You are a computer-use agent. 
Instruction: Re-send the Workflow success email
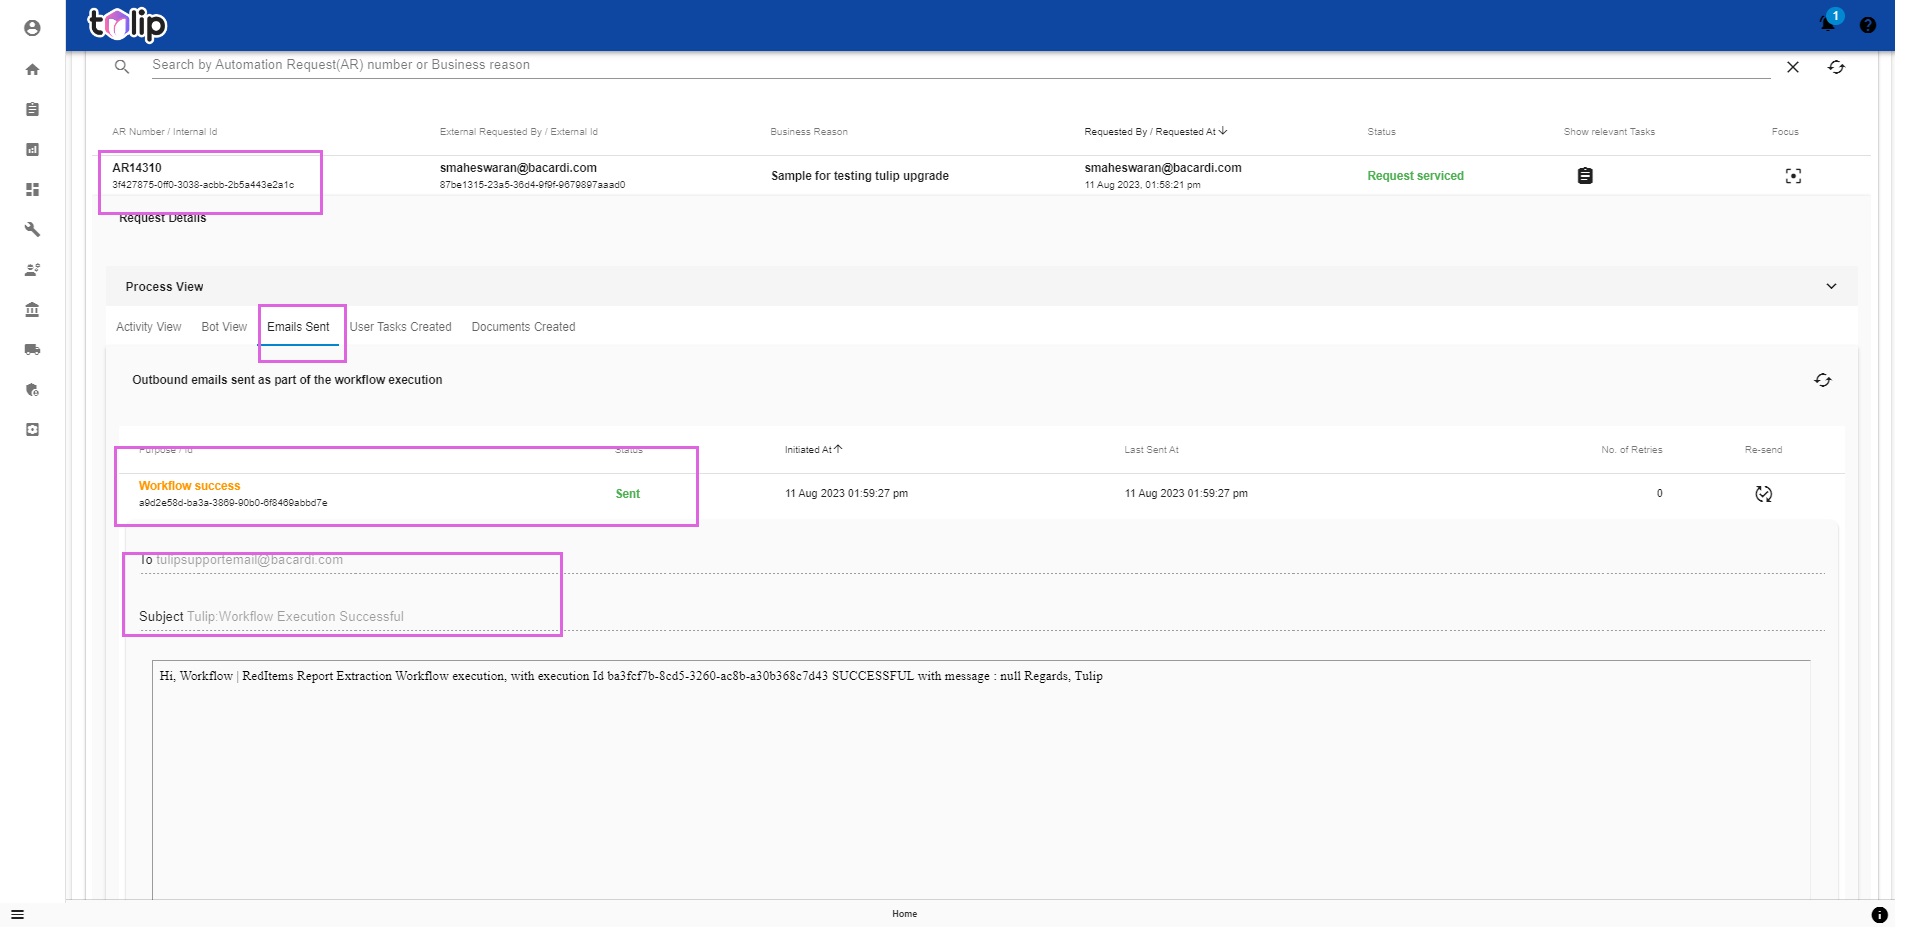coord(1763,494)
